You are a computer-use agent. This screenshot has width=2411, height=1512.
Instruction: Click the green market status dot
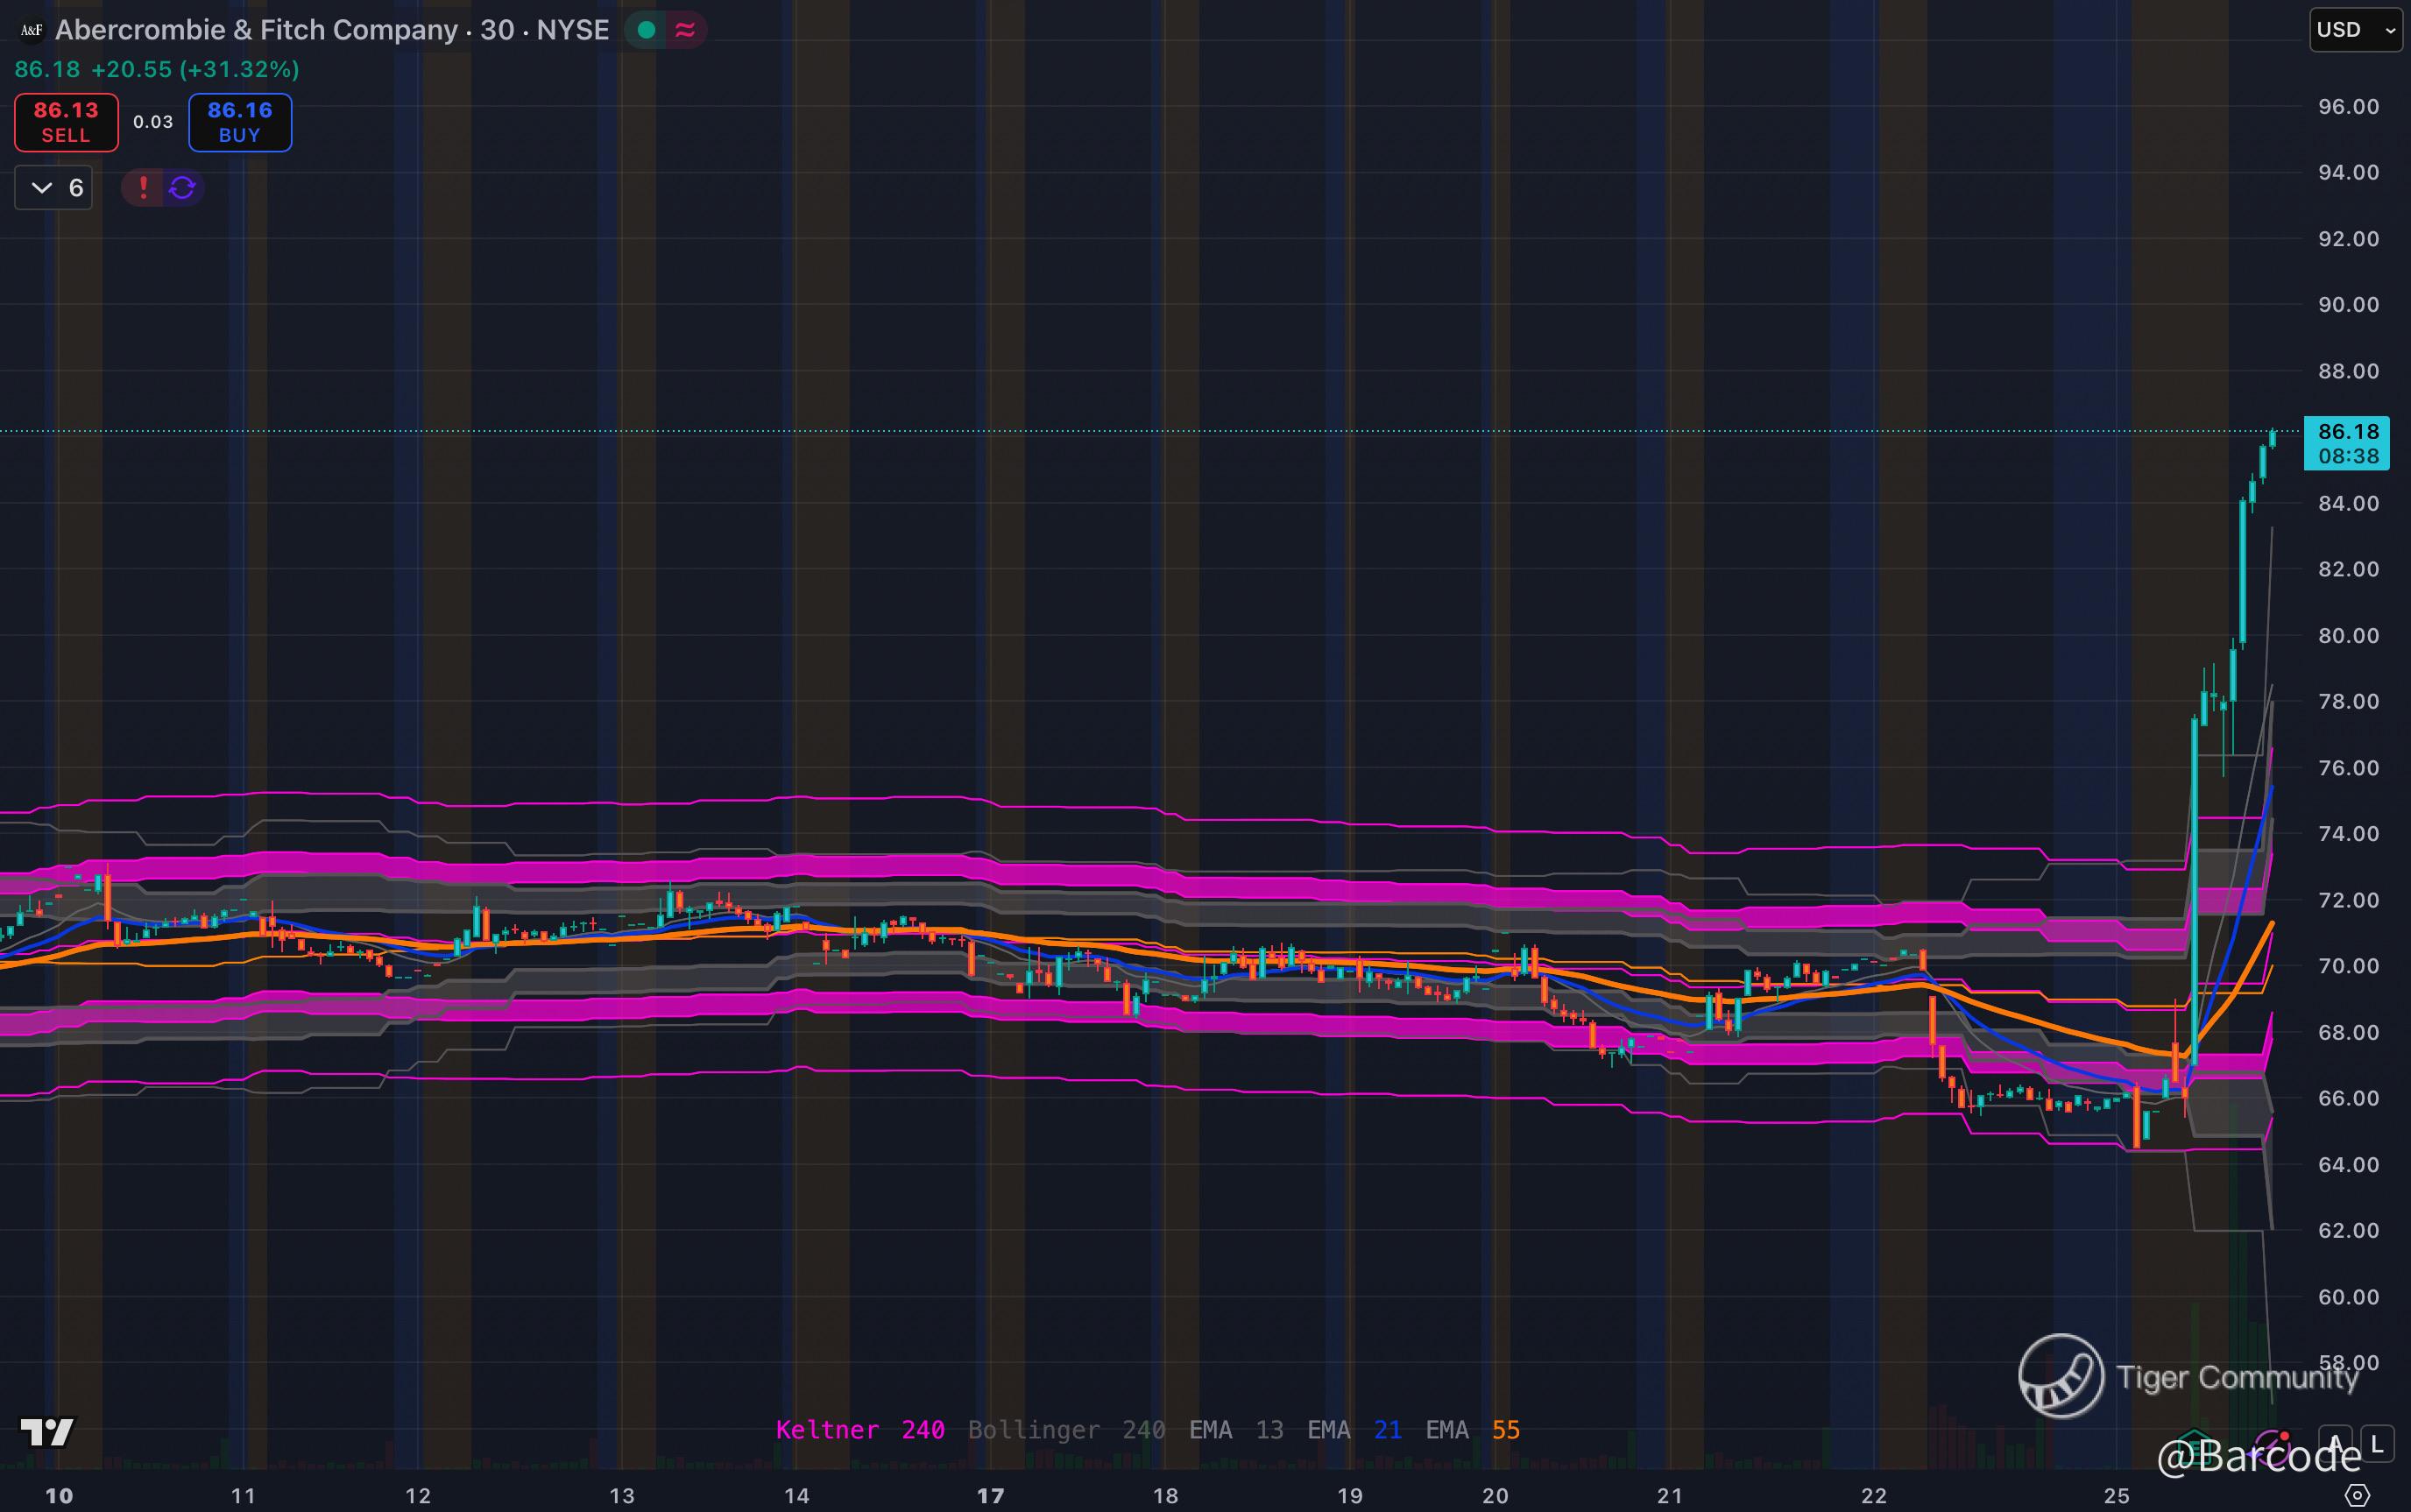click(x=646, y=30)
